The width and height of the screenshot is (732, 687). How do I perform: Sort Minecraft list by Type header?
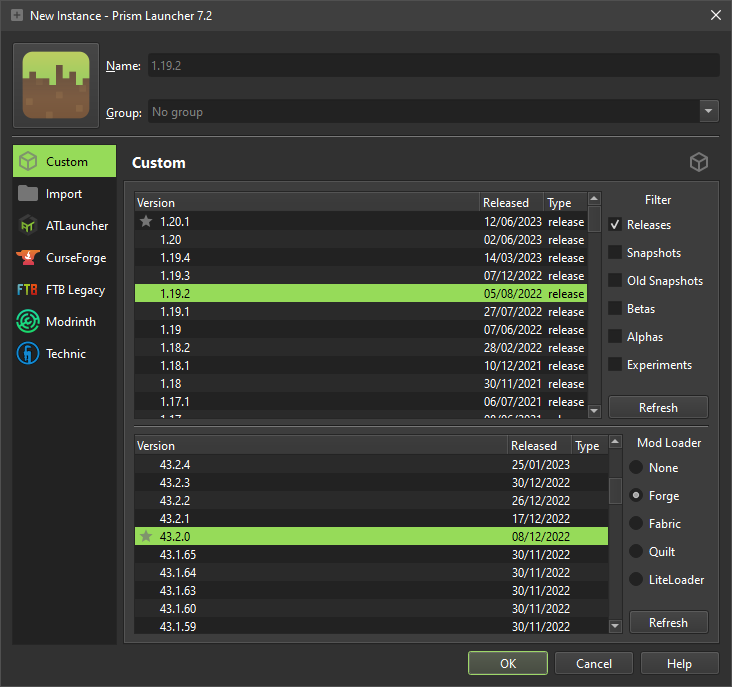coord(565,203)
